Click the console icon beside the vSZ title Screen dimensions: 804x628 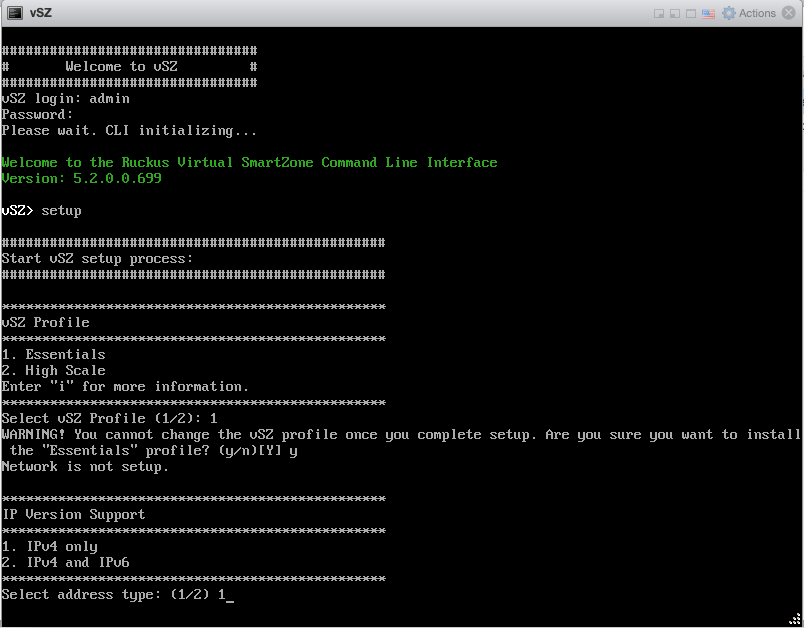coord(15,13)
